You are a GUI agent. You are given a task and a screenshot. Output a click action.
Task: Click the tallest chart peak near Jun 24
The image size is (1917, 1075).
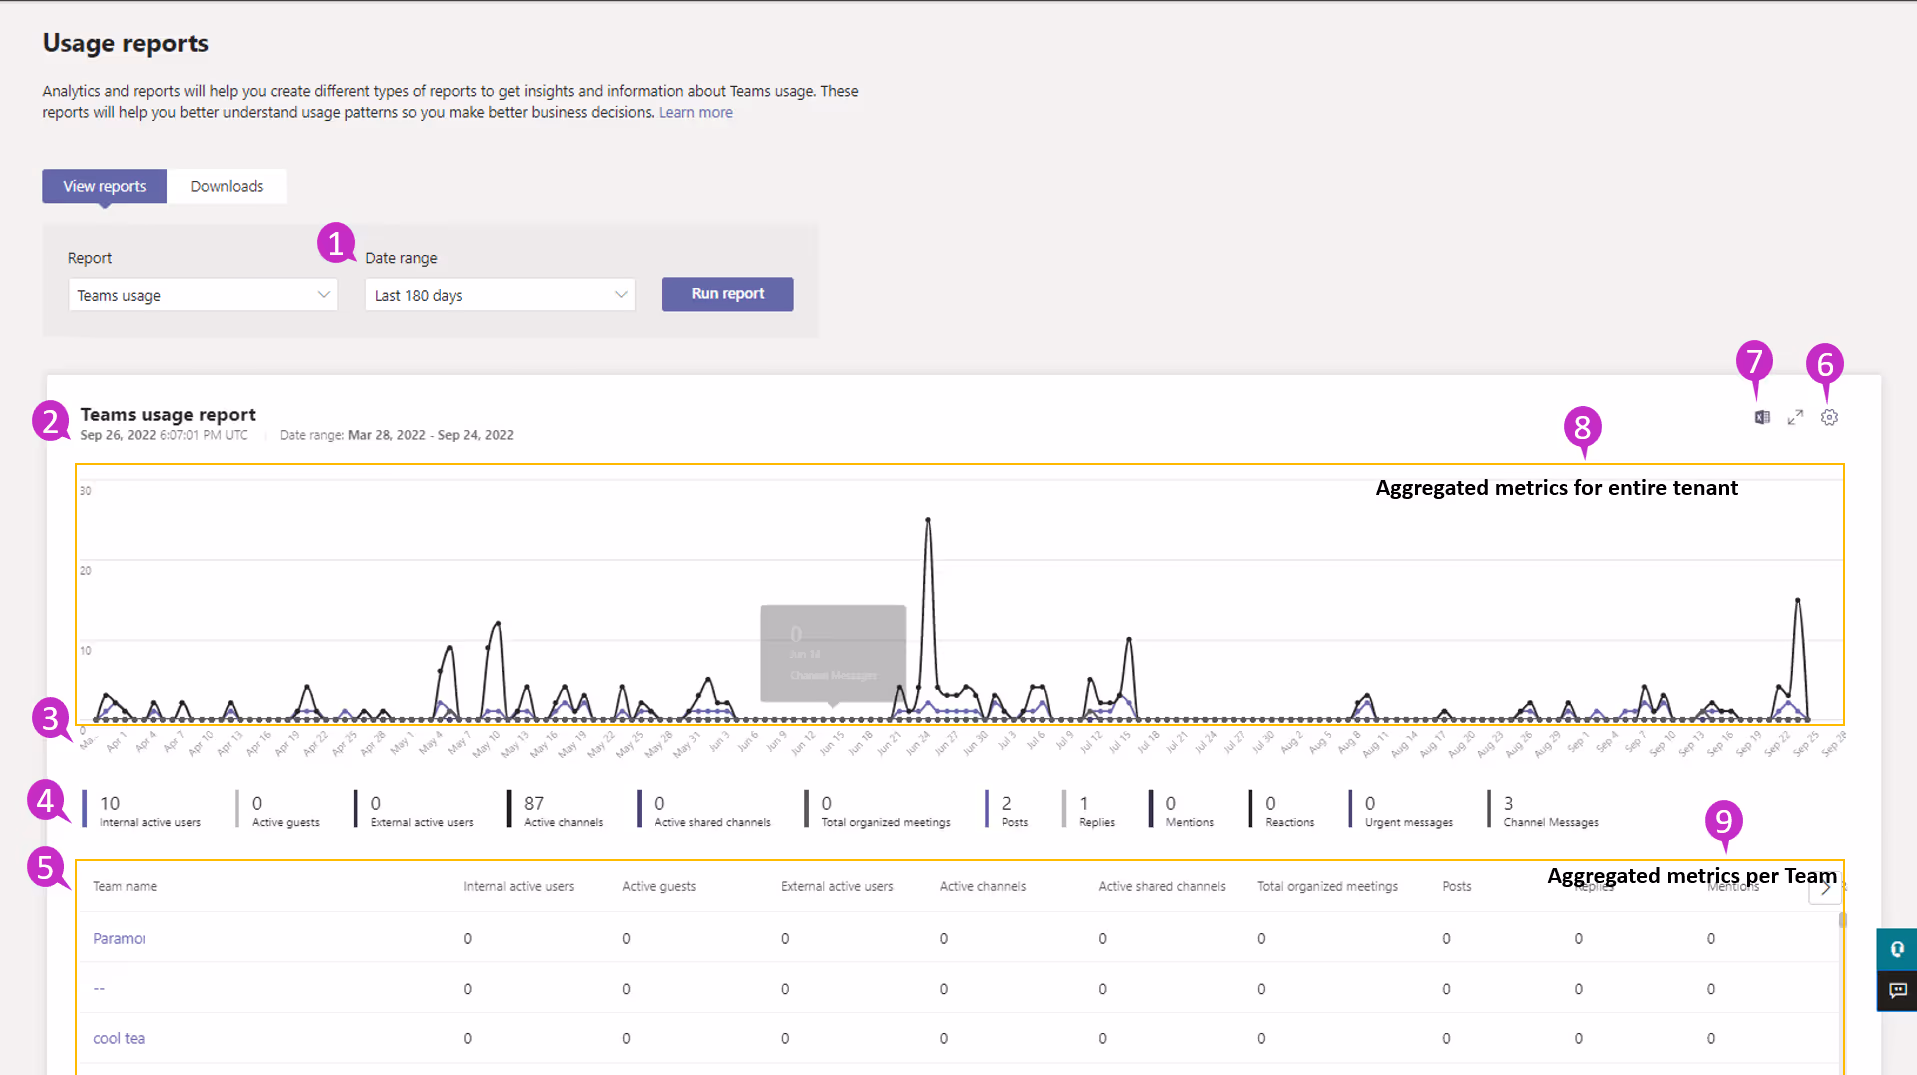point(928,520)
